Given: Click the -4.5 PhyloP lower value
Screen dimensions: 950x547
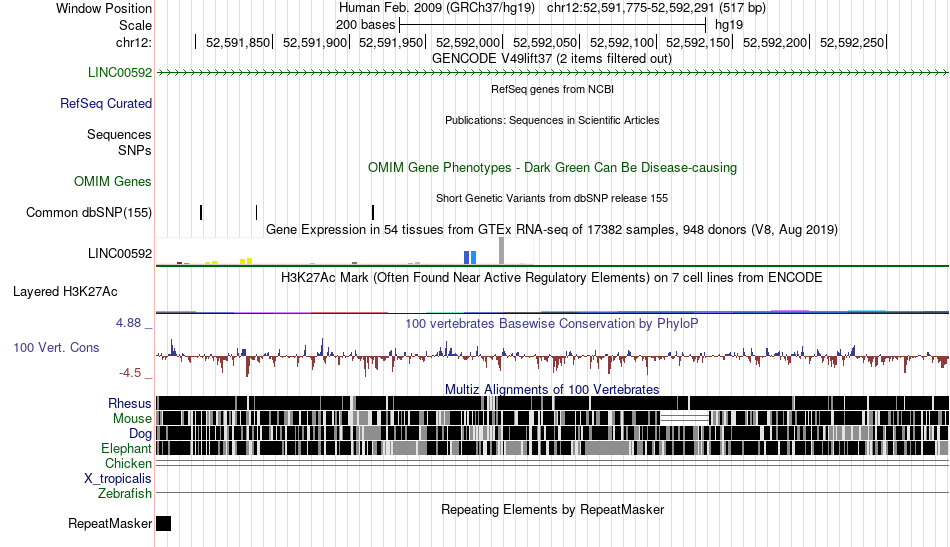Looking at the screenshot, I should point(130,373).
